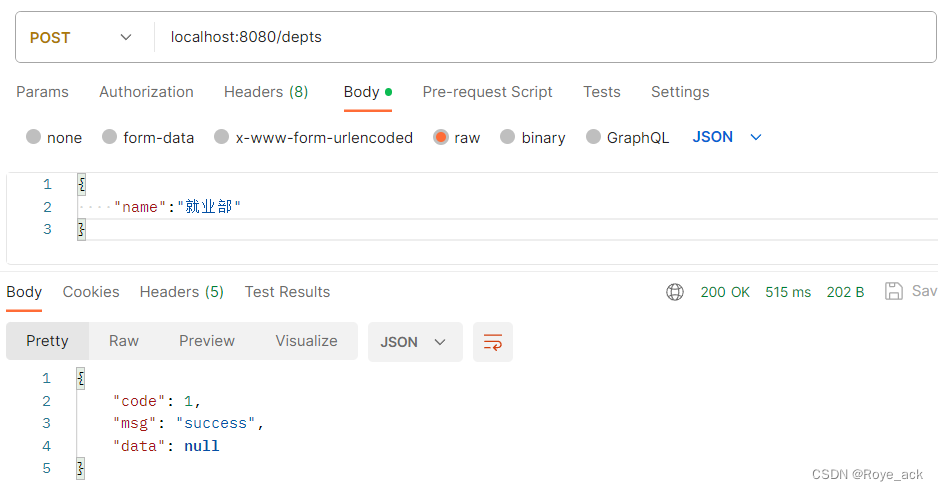Select the raw body radio button
This screenshot has width=938, height=491.
pos(441,137)
